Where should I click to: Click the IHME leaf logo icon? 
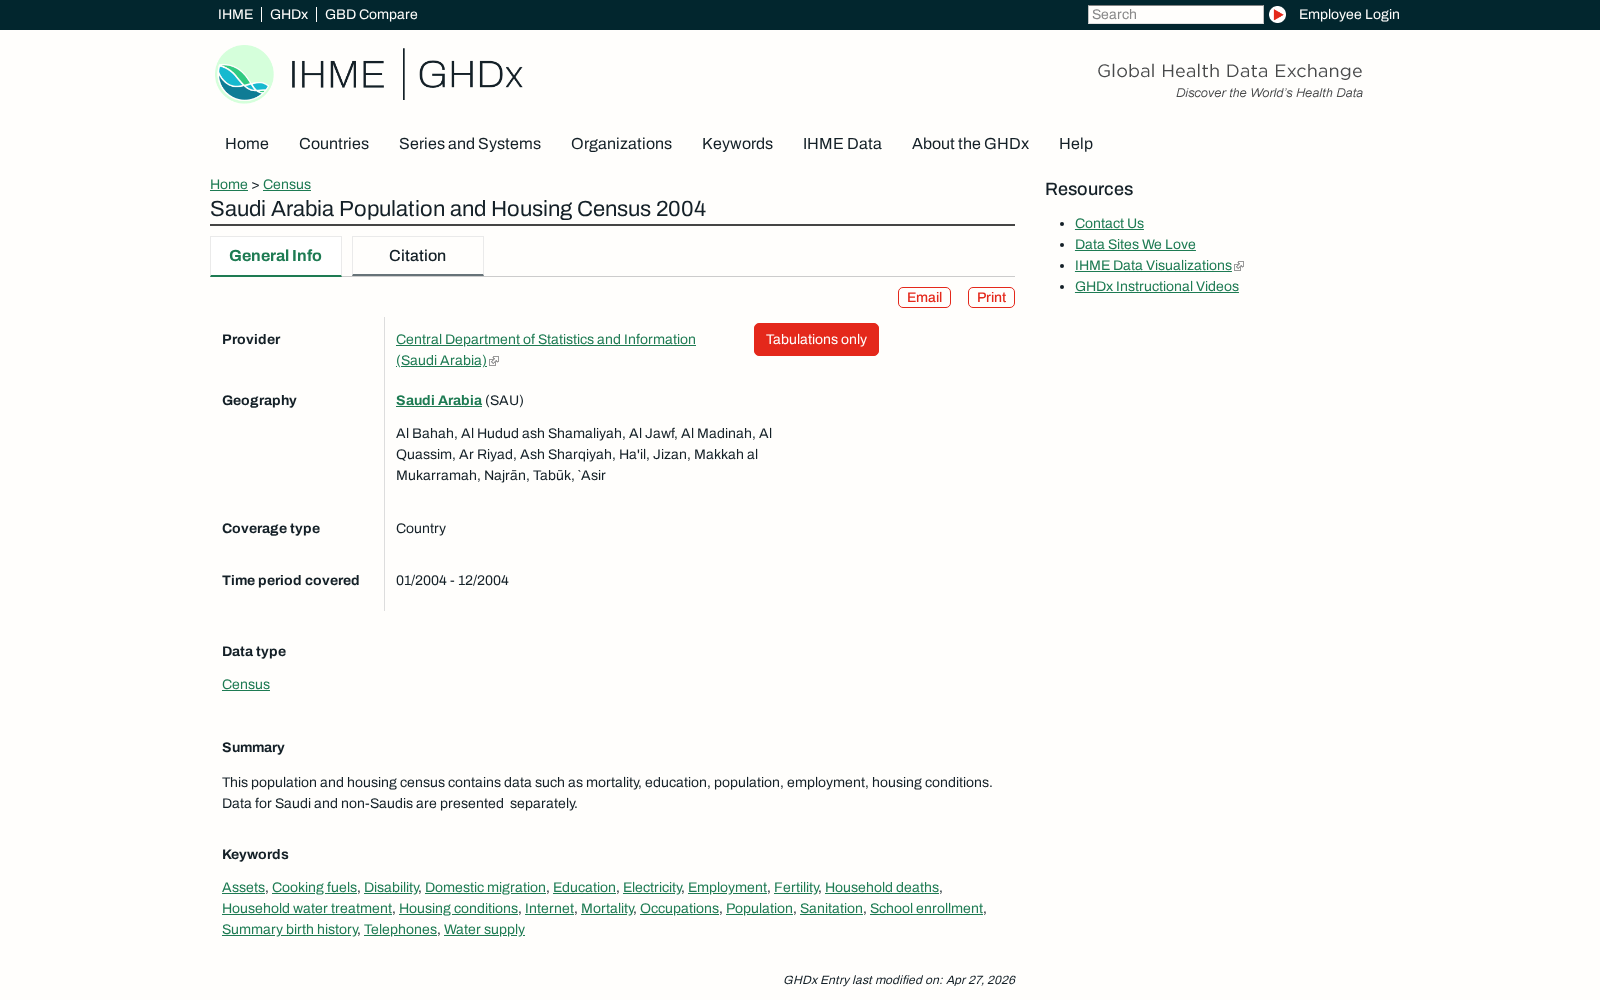click(x=244, y=74)
